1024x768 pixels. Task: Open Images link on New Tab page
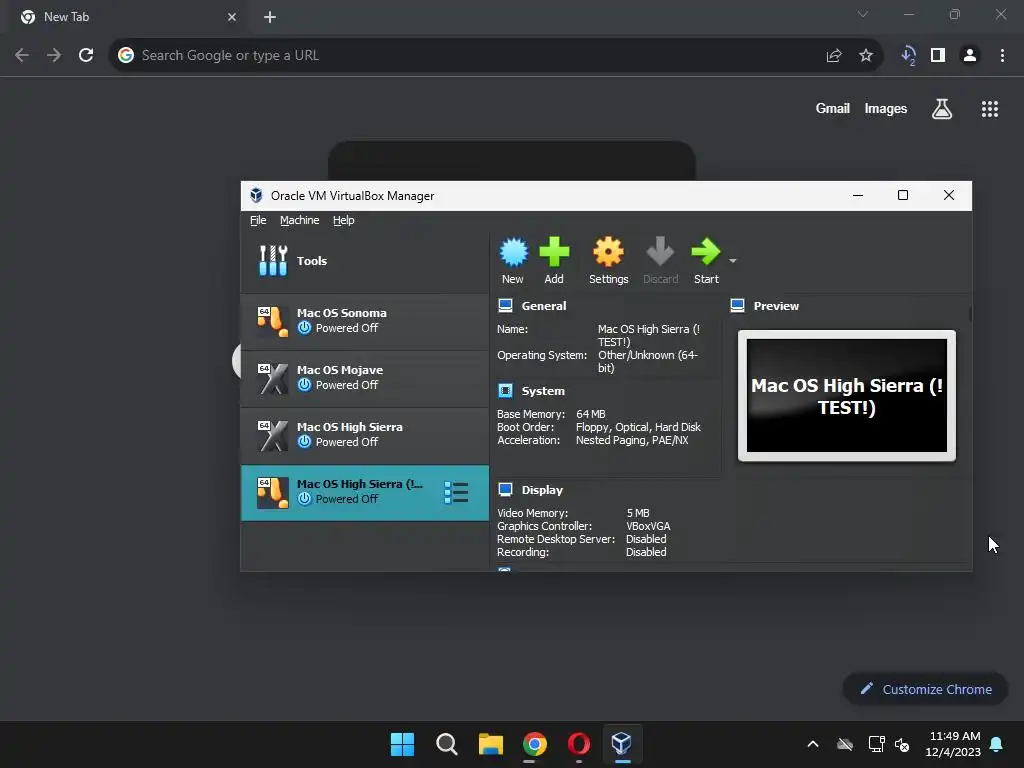pyautogui.click(x=886, y=108)
